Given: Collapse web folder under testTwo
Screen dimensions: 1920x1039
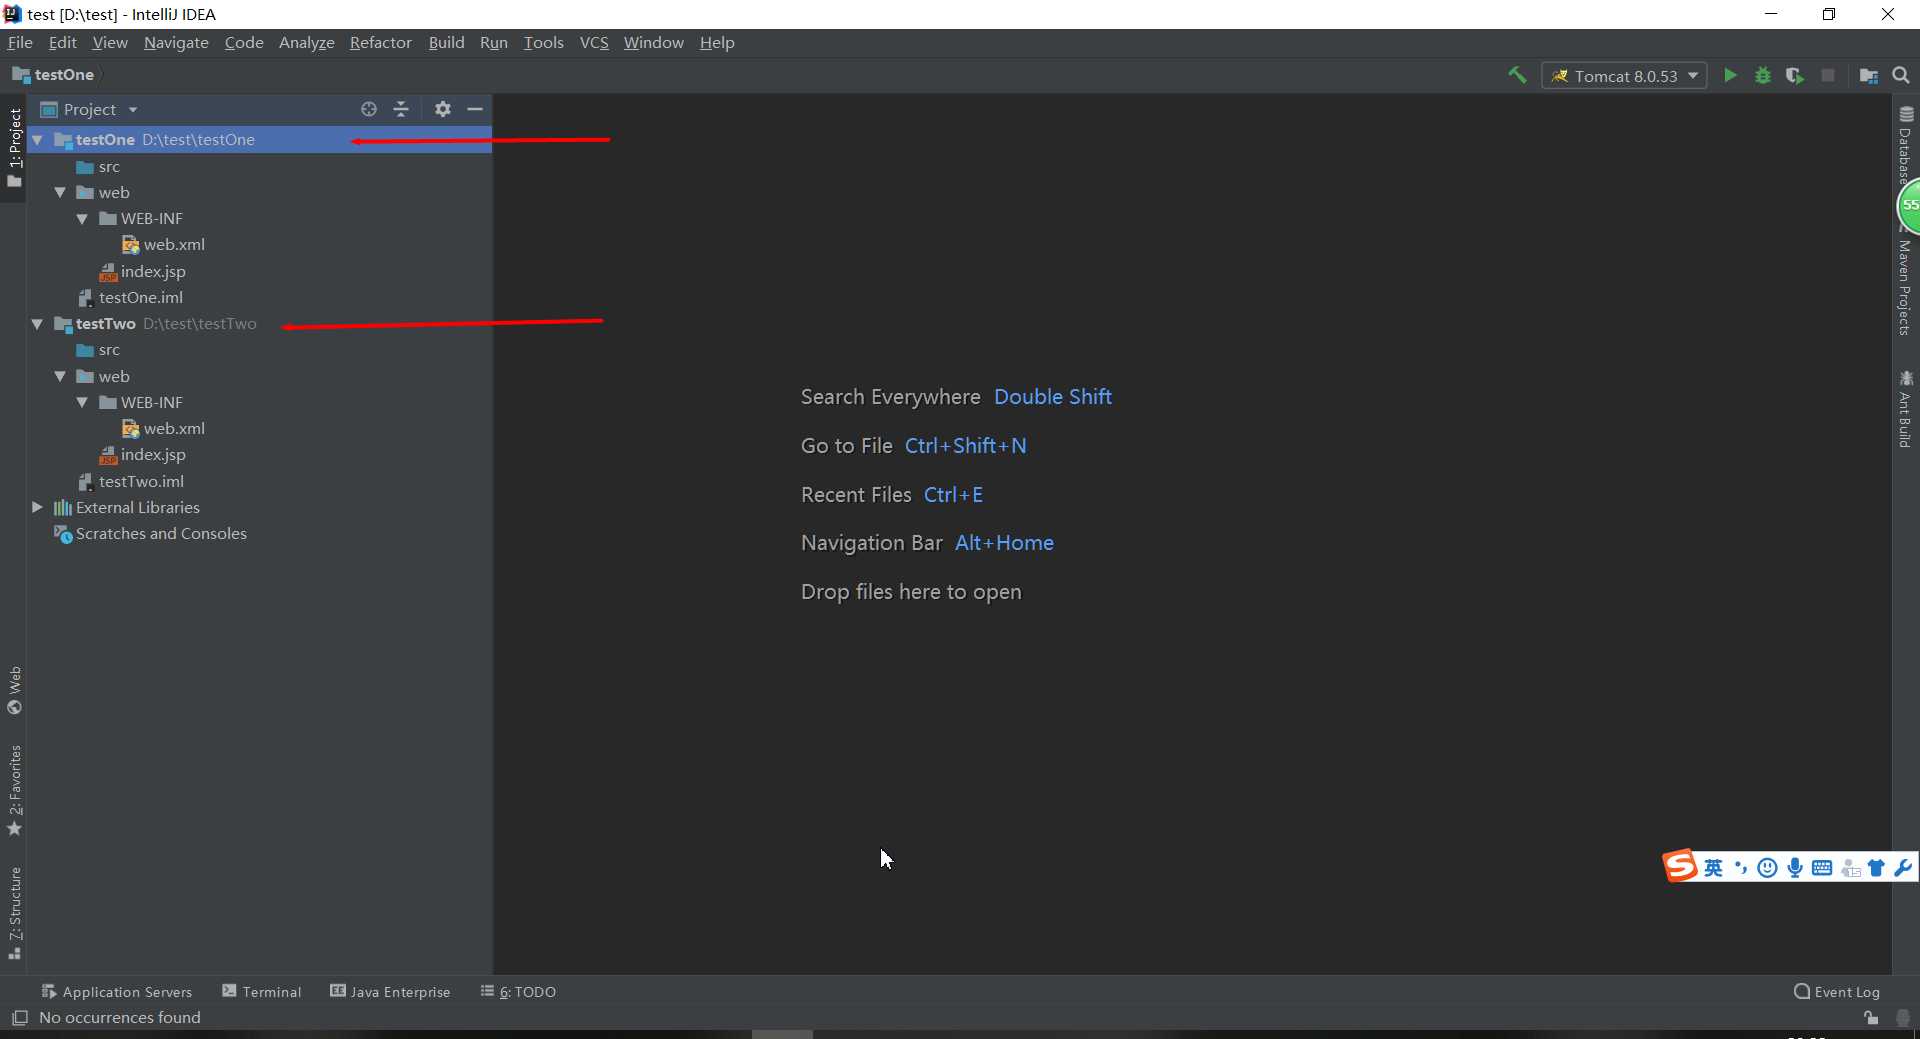Looking at the screenshot, I should 61,376.
